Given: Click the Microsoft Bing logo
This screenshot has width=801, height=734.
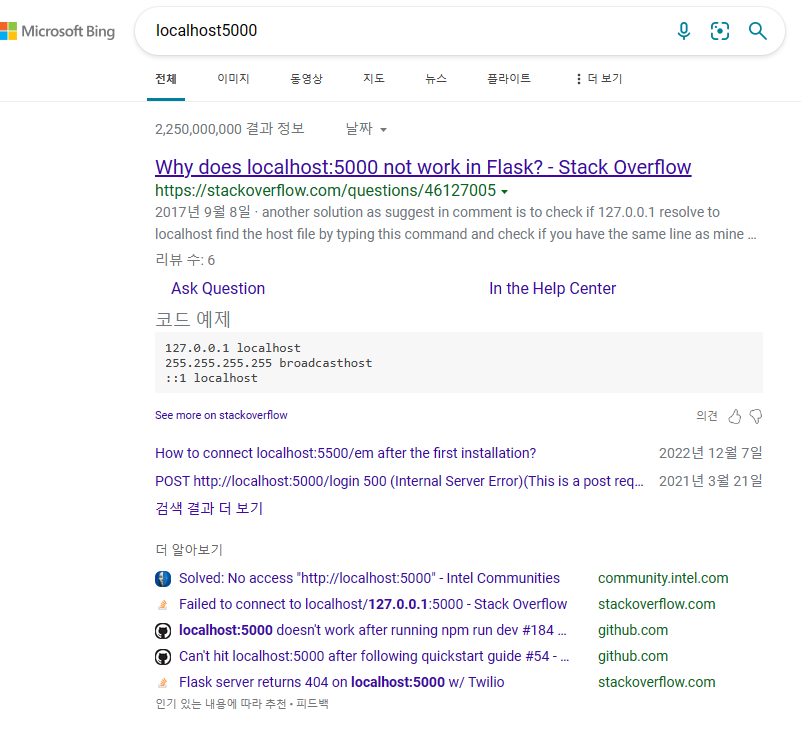Looking at the screenshot, I should point(57,31).
